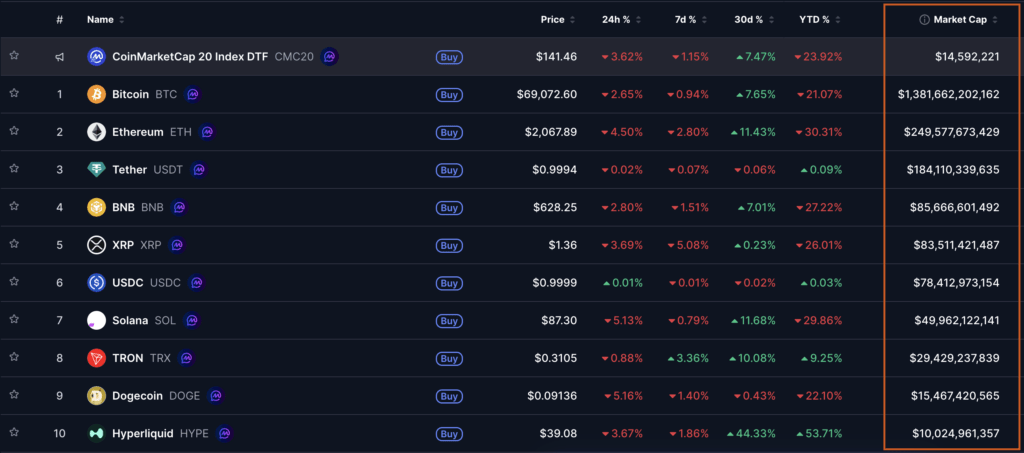Click the megaphone icon in CMC20 row

pyautogui.click(x=60, y=57)
